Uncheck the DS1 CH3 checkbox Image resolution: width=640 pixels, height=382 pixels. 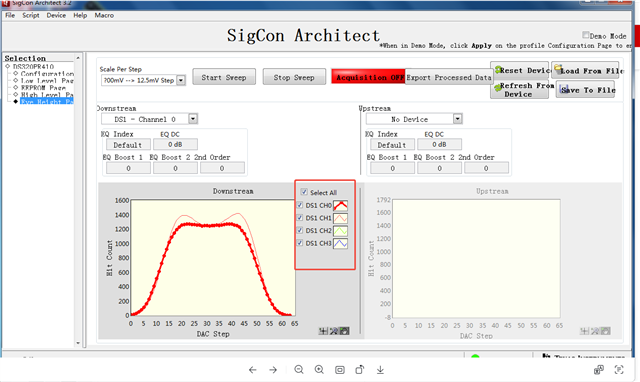coord(300,243)
